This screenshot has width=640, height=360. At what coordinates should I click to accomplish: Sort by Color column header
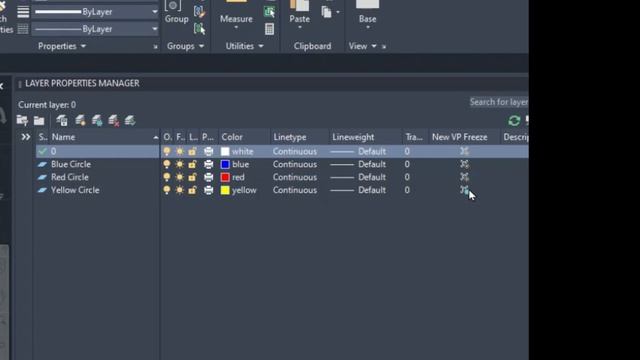(244, 137)
